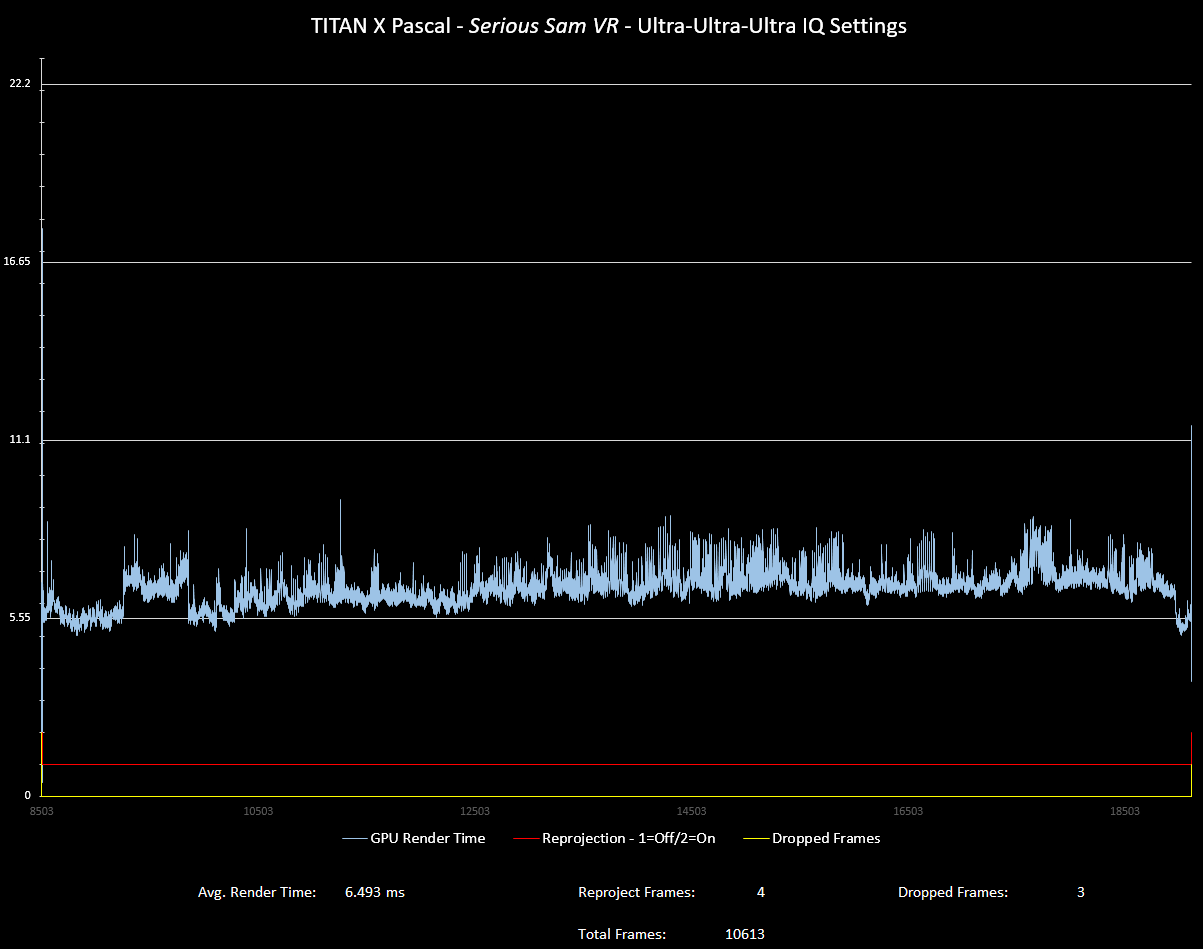Select the 10503 x-axis tick label

coord(258,811)
